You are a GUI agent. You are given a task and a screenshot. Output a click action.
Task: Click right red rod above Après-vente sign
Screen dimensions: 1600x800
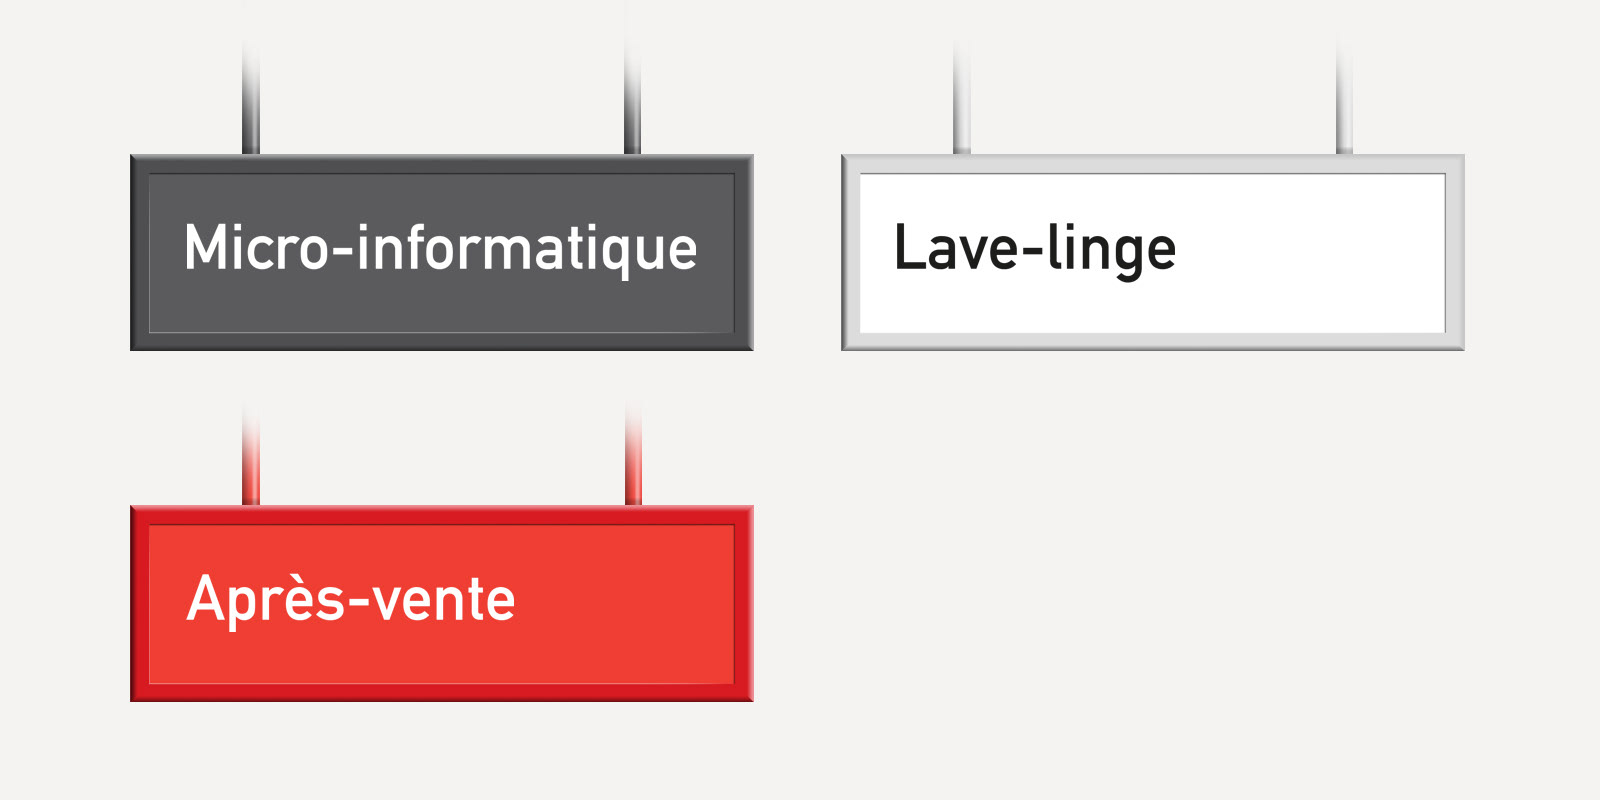(x=633, y=455)
